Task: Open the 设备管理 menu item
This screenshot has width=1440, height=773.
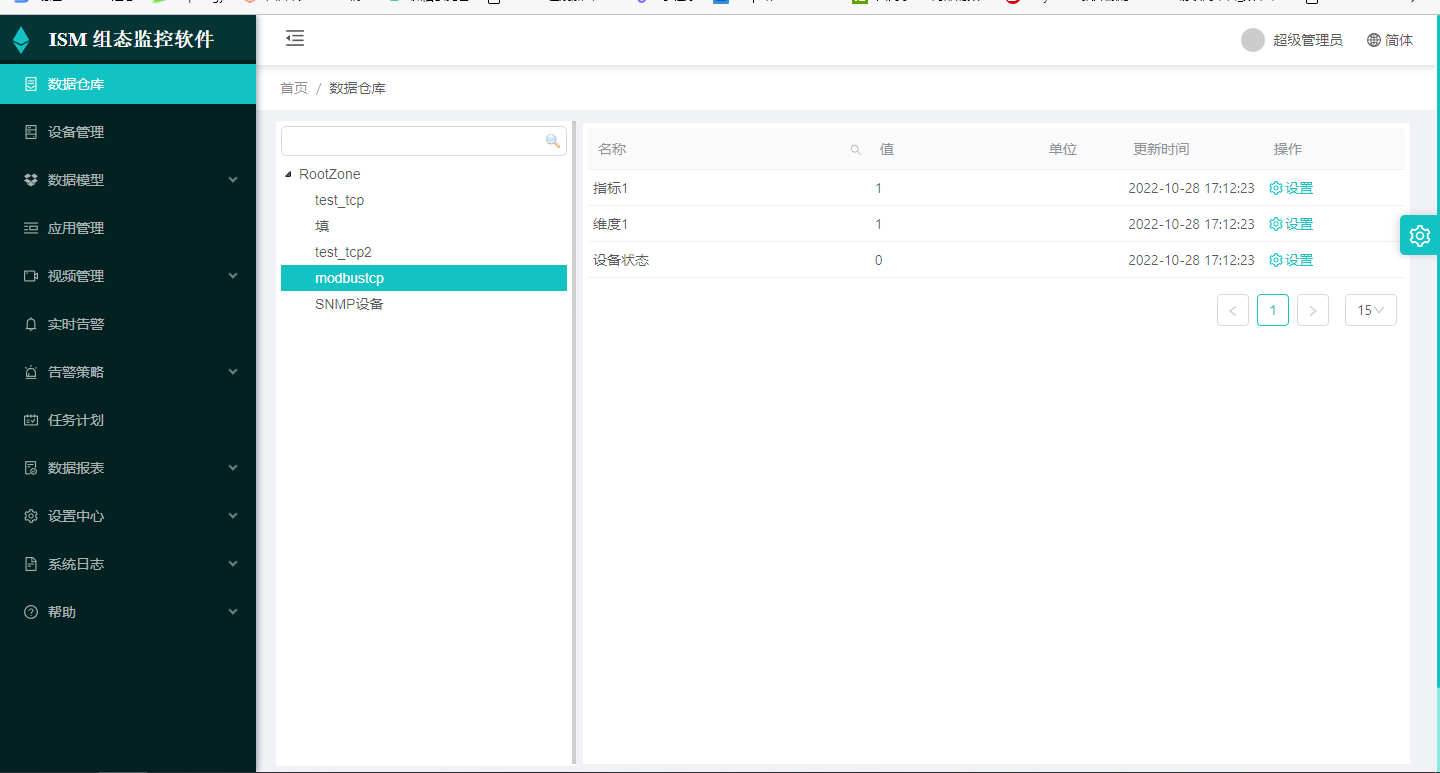Action: (x=128, y=132)
